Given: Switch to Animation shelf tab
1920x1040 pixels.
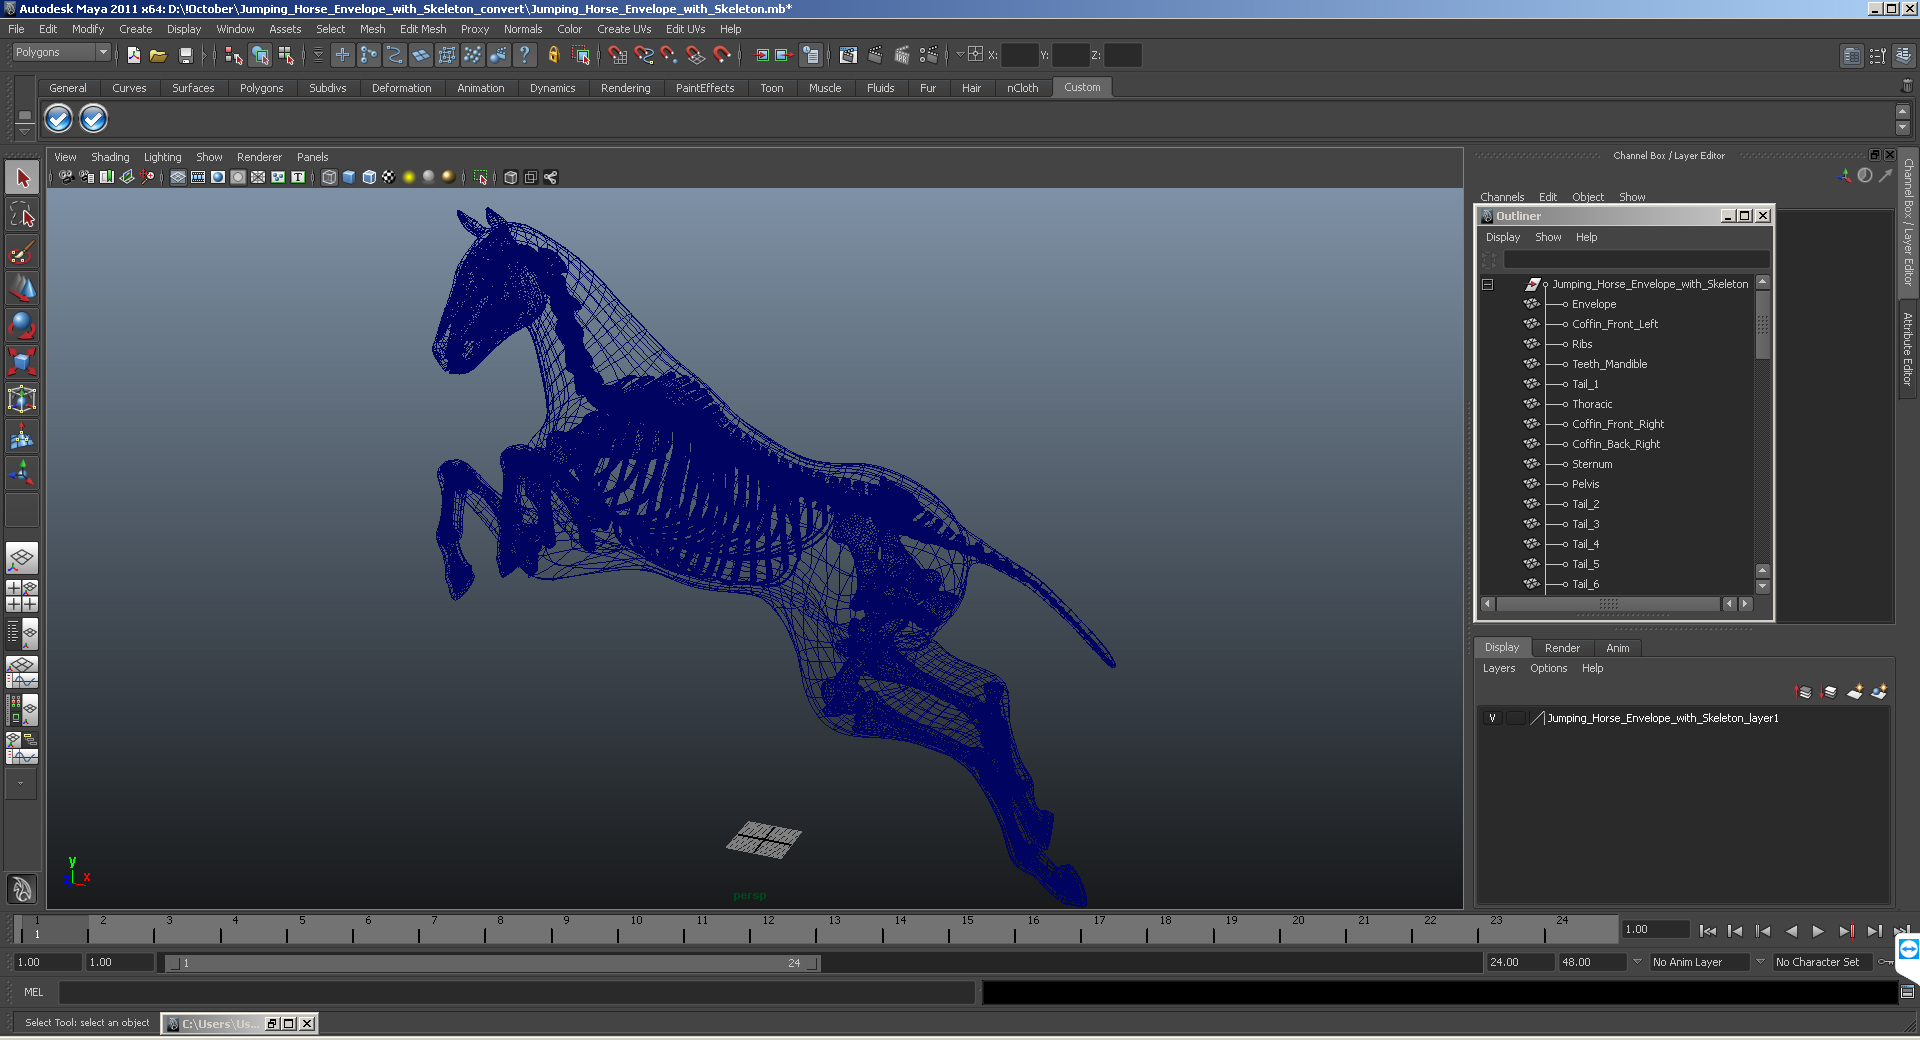Looking at the screenshot, I should coord(480,88).
